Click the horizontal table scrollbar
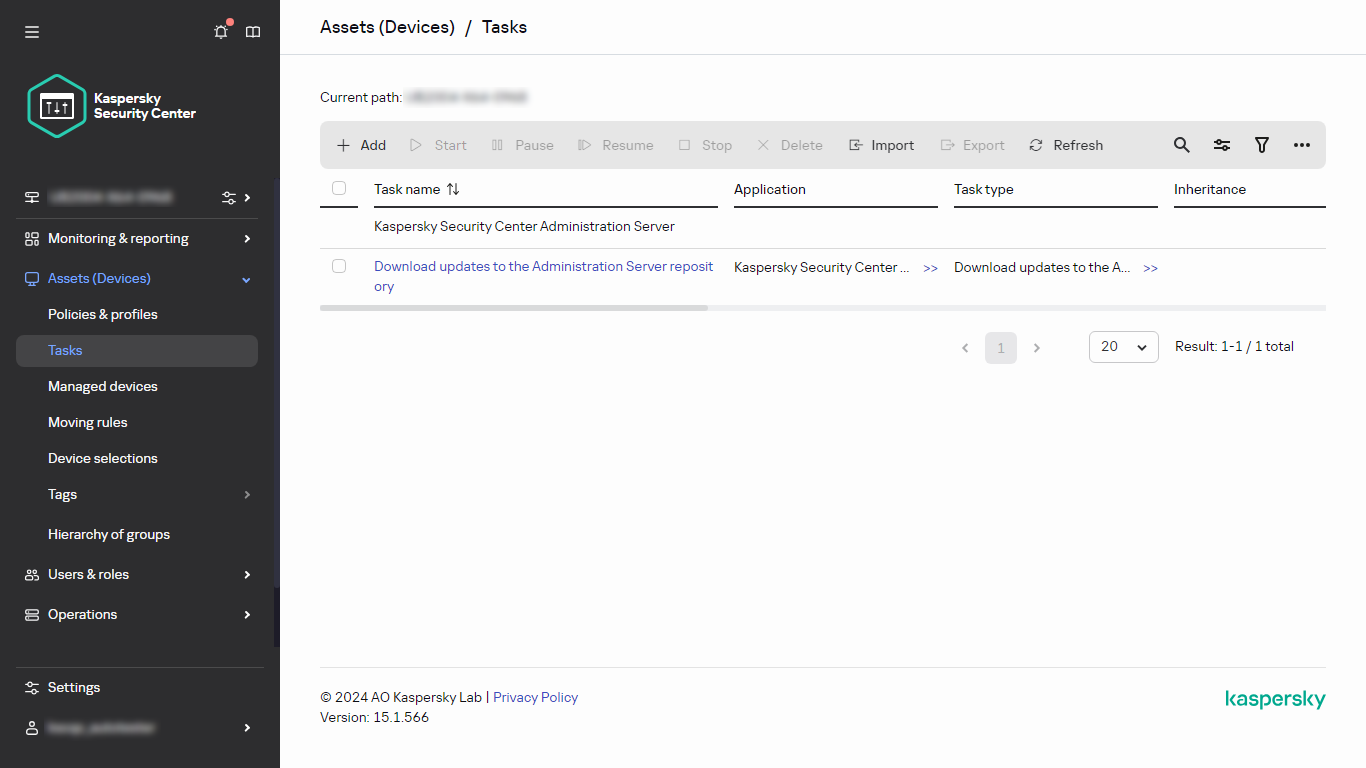Screen dimensions: 1366x768 point(514,308)
